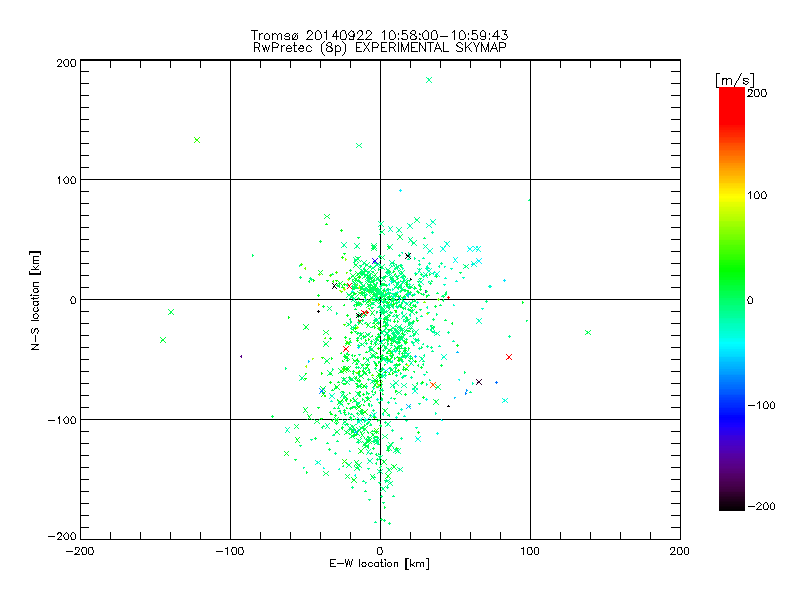
Task: Click the y-axis tick label '-200'
Action: click(62, 536)
